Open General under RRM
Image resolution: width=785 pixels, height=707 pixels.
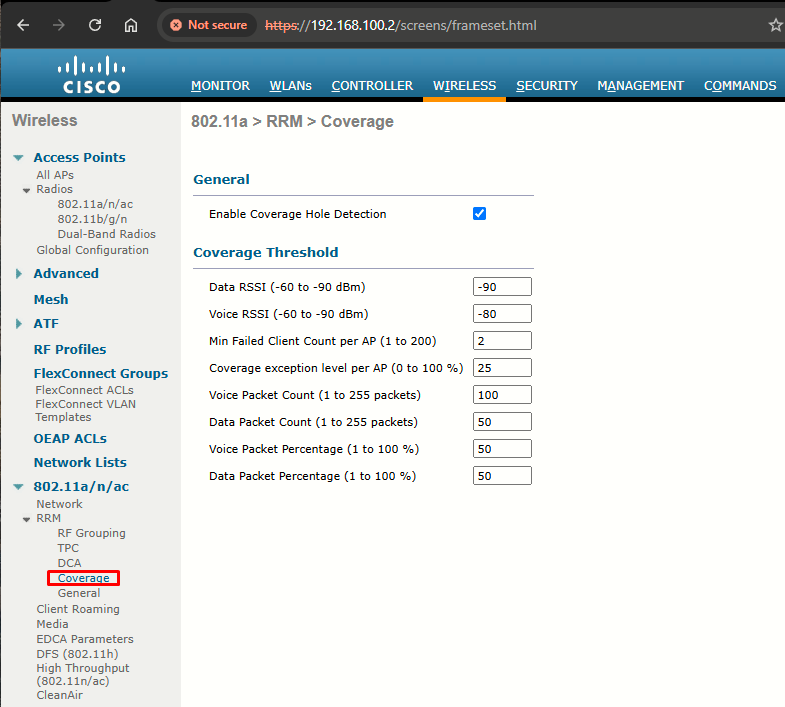[x=79, y=593]
